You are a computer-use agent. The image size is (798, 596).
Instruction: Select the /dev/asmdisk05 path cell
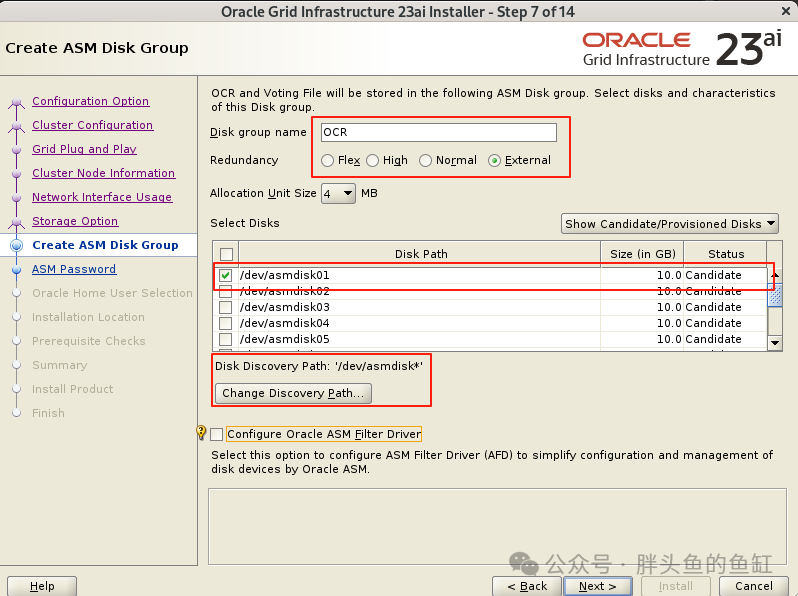pos(419,339)
